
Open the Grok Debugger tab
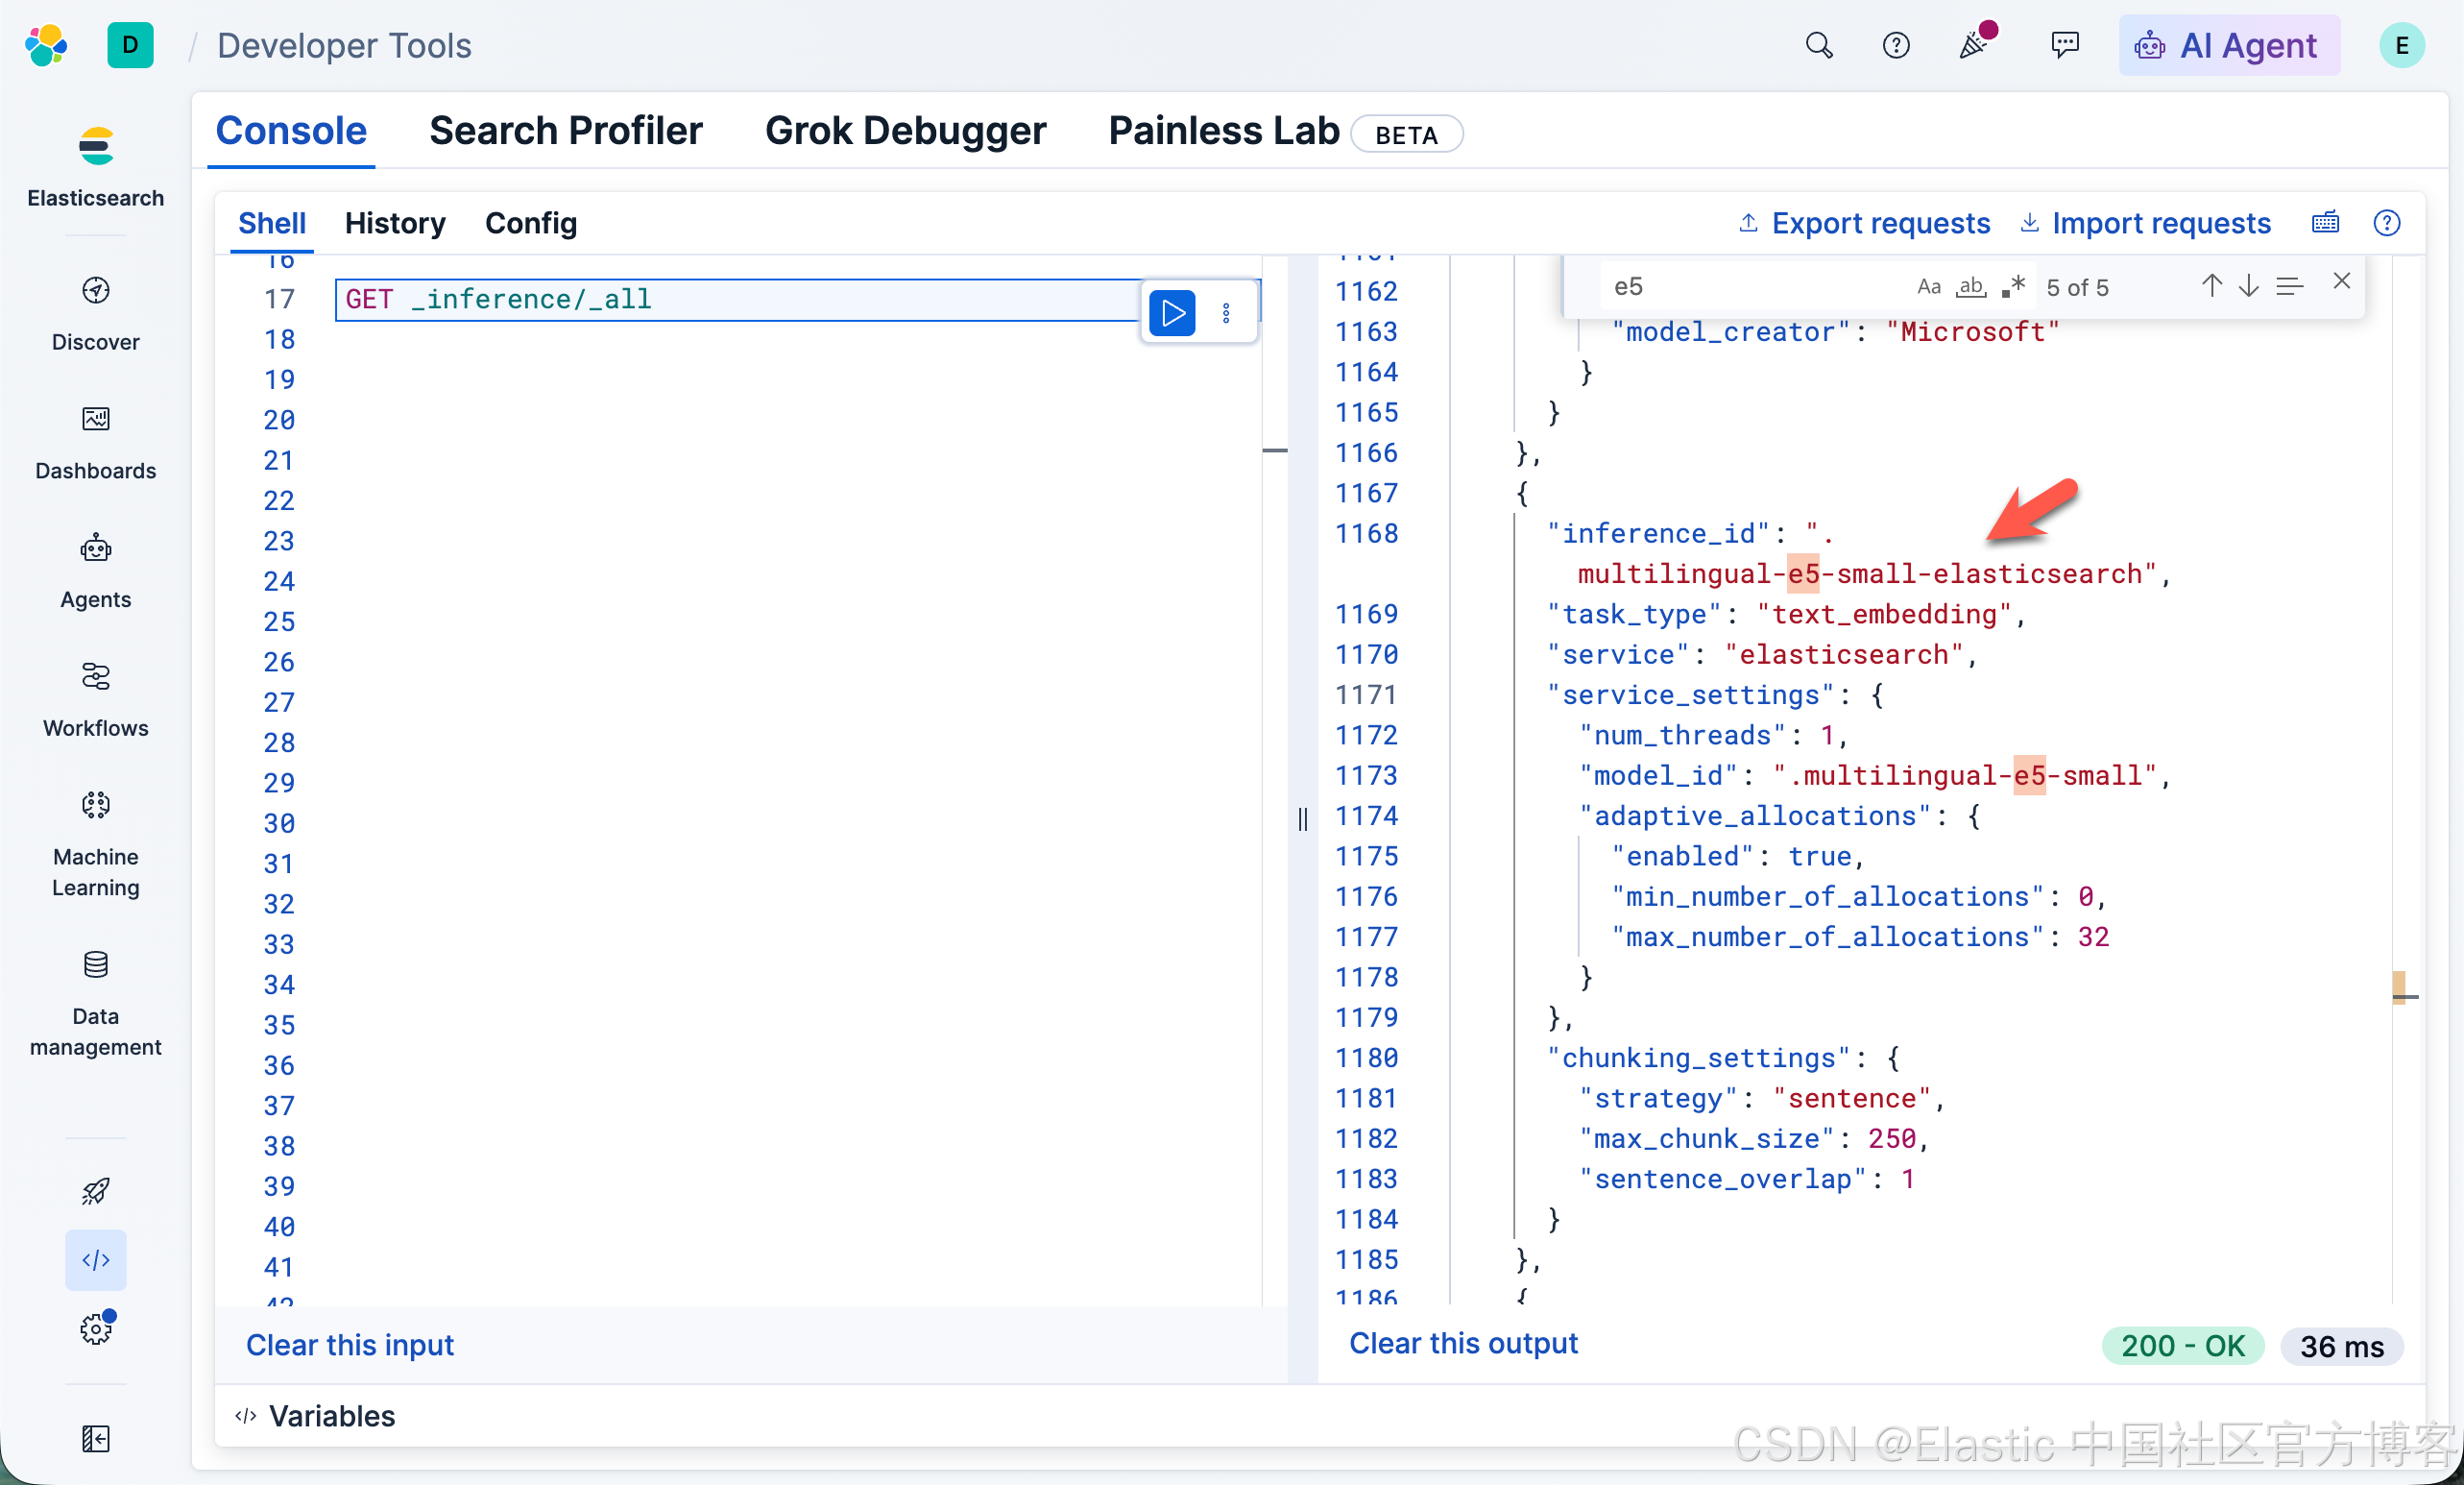point(905,131)
